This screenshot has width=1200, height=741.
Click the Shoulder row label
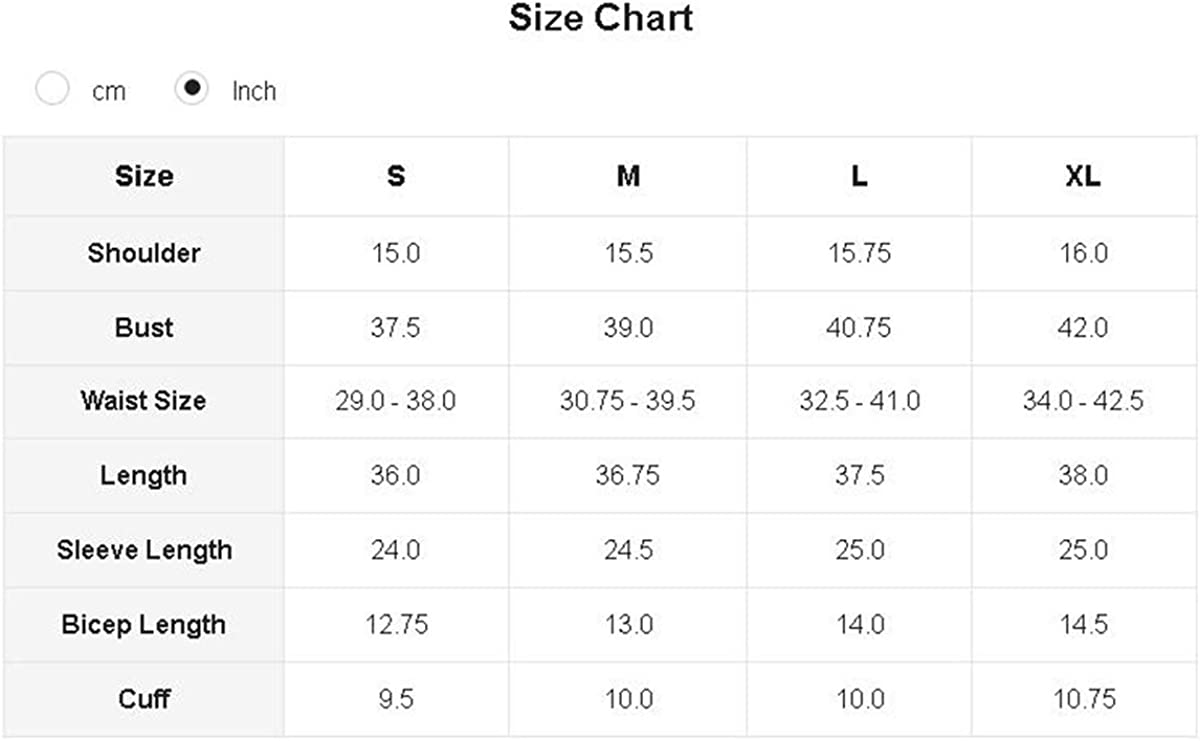tap(144, 253)
